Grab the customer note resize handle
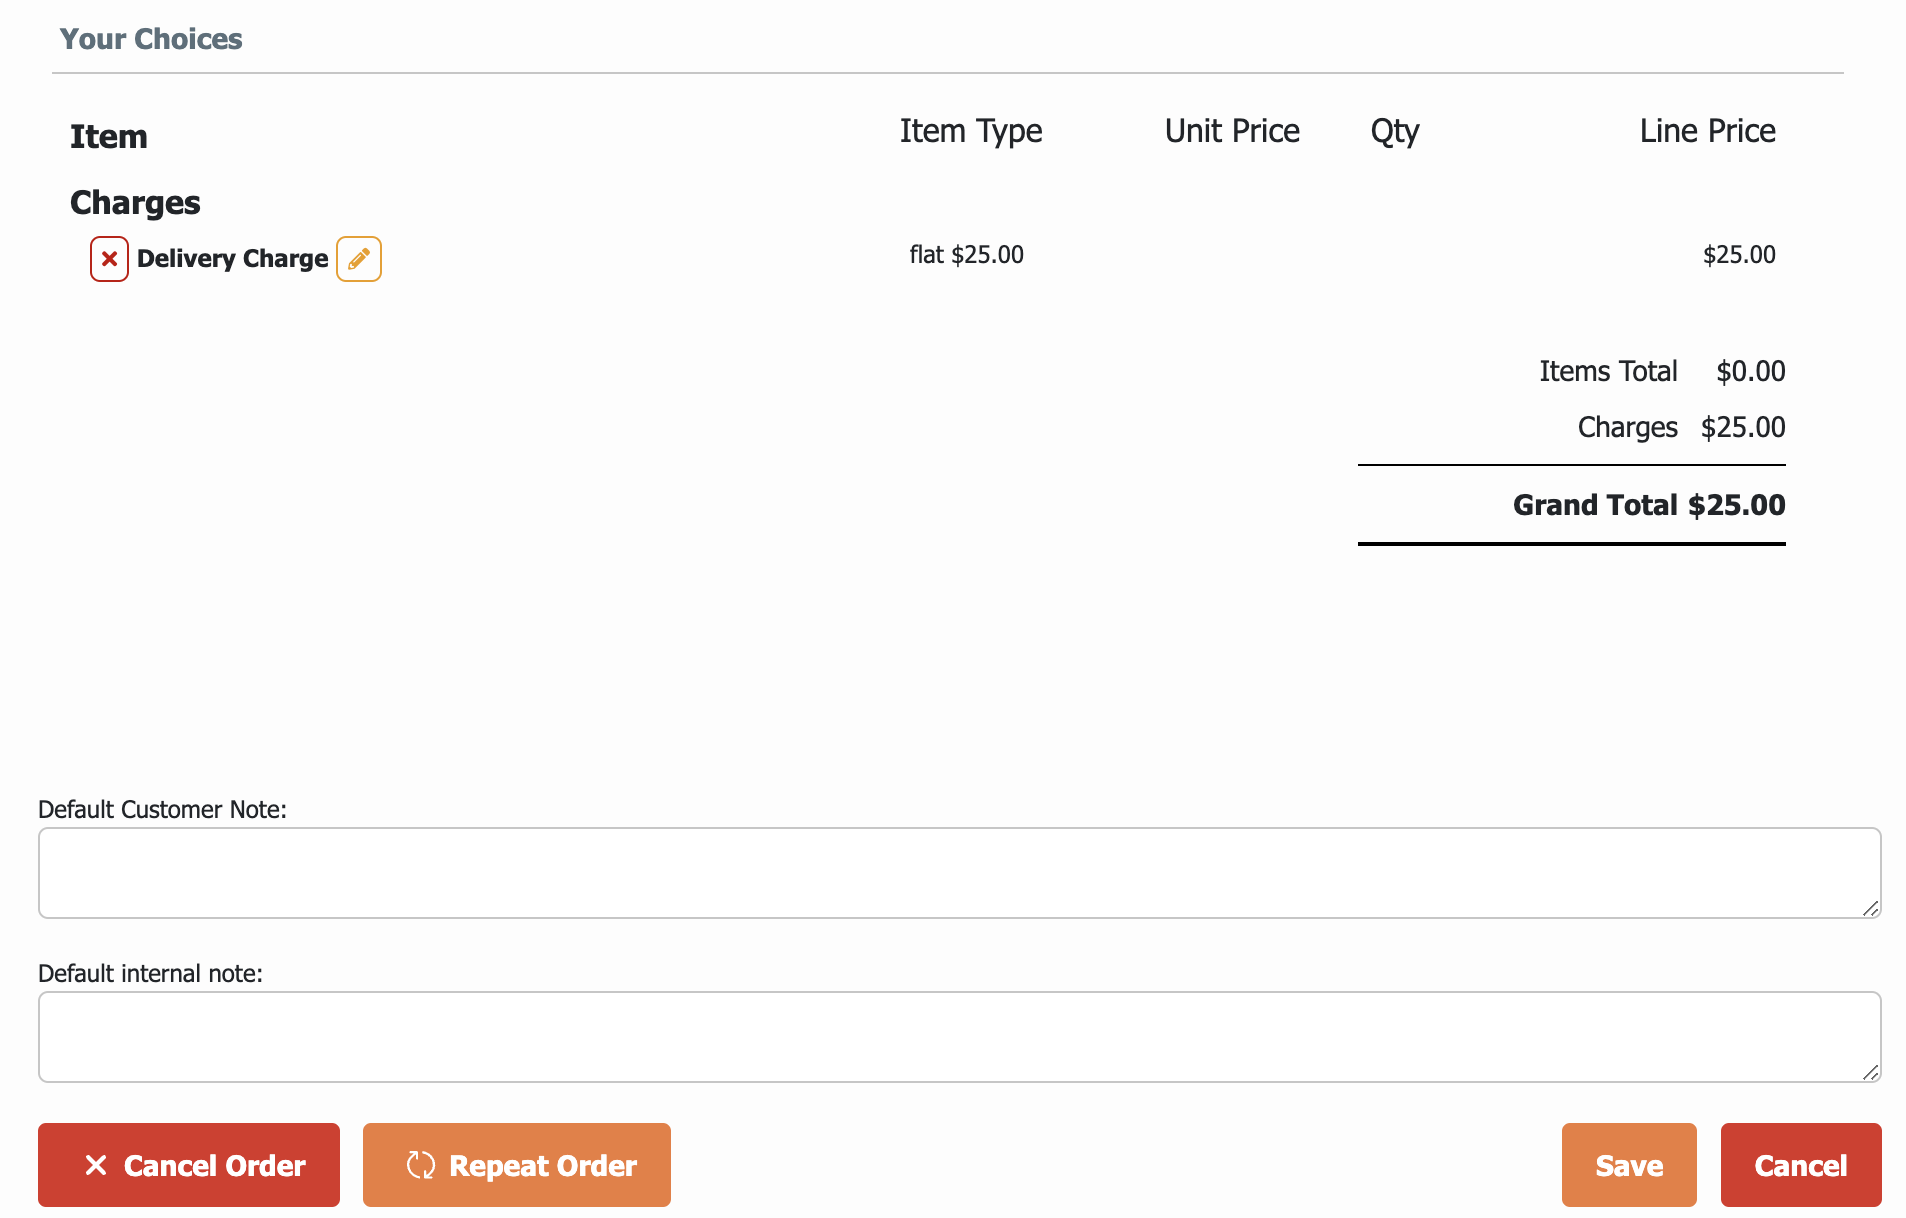 (x=1870, y=908)
